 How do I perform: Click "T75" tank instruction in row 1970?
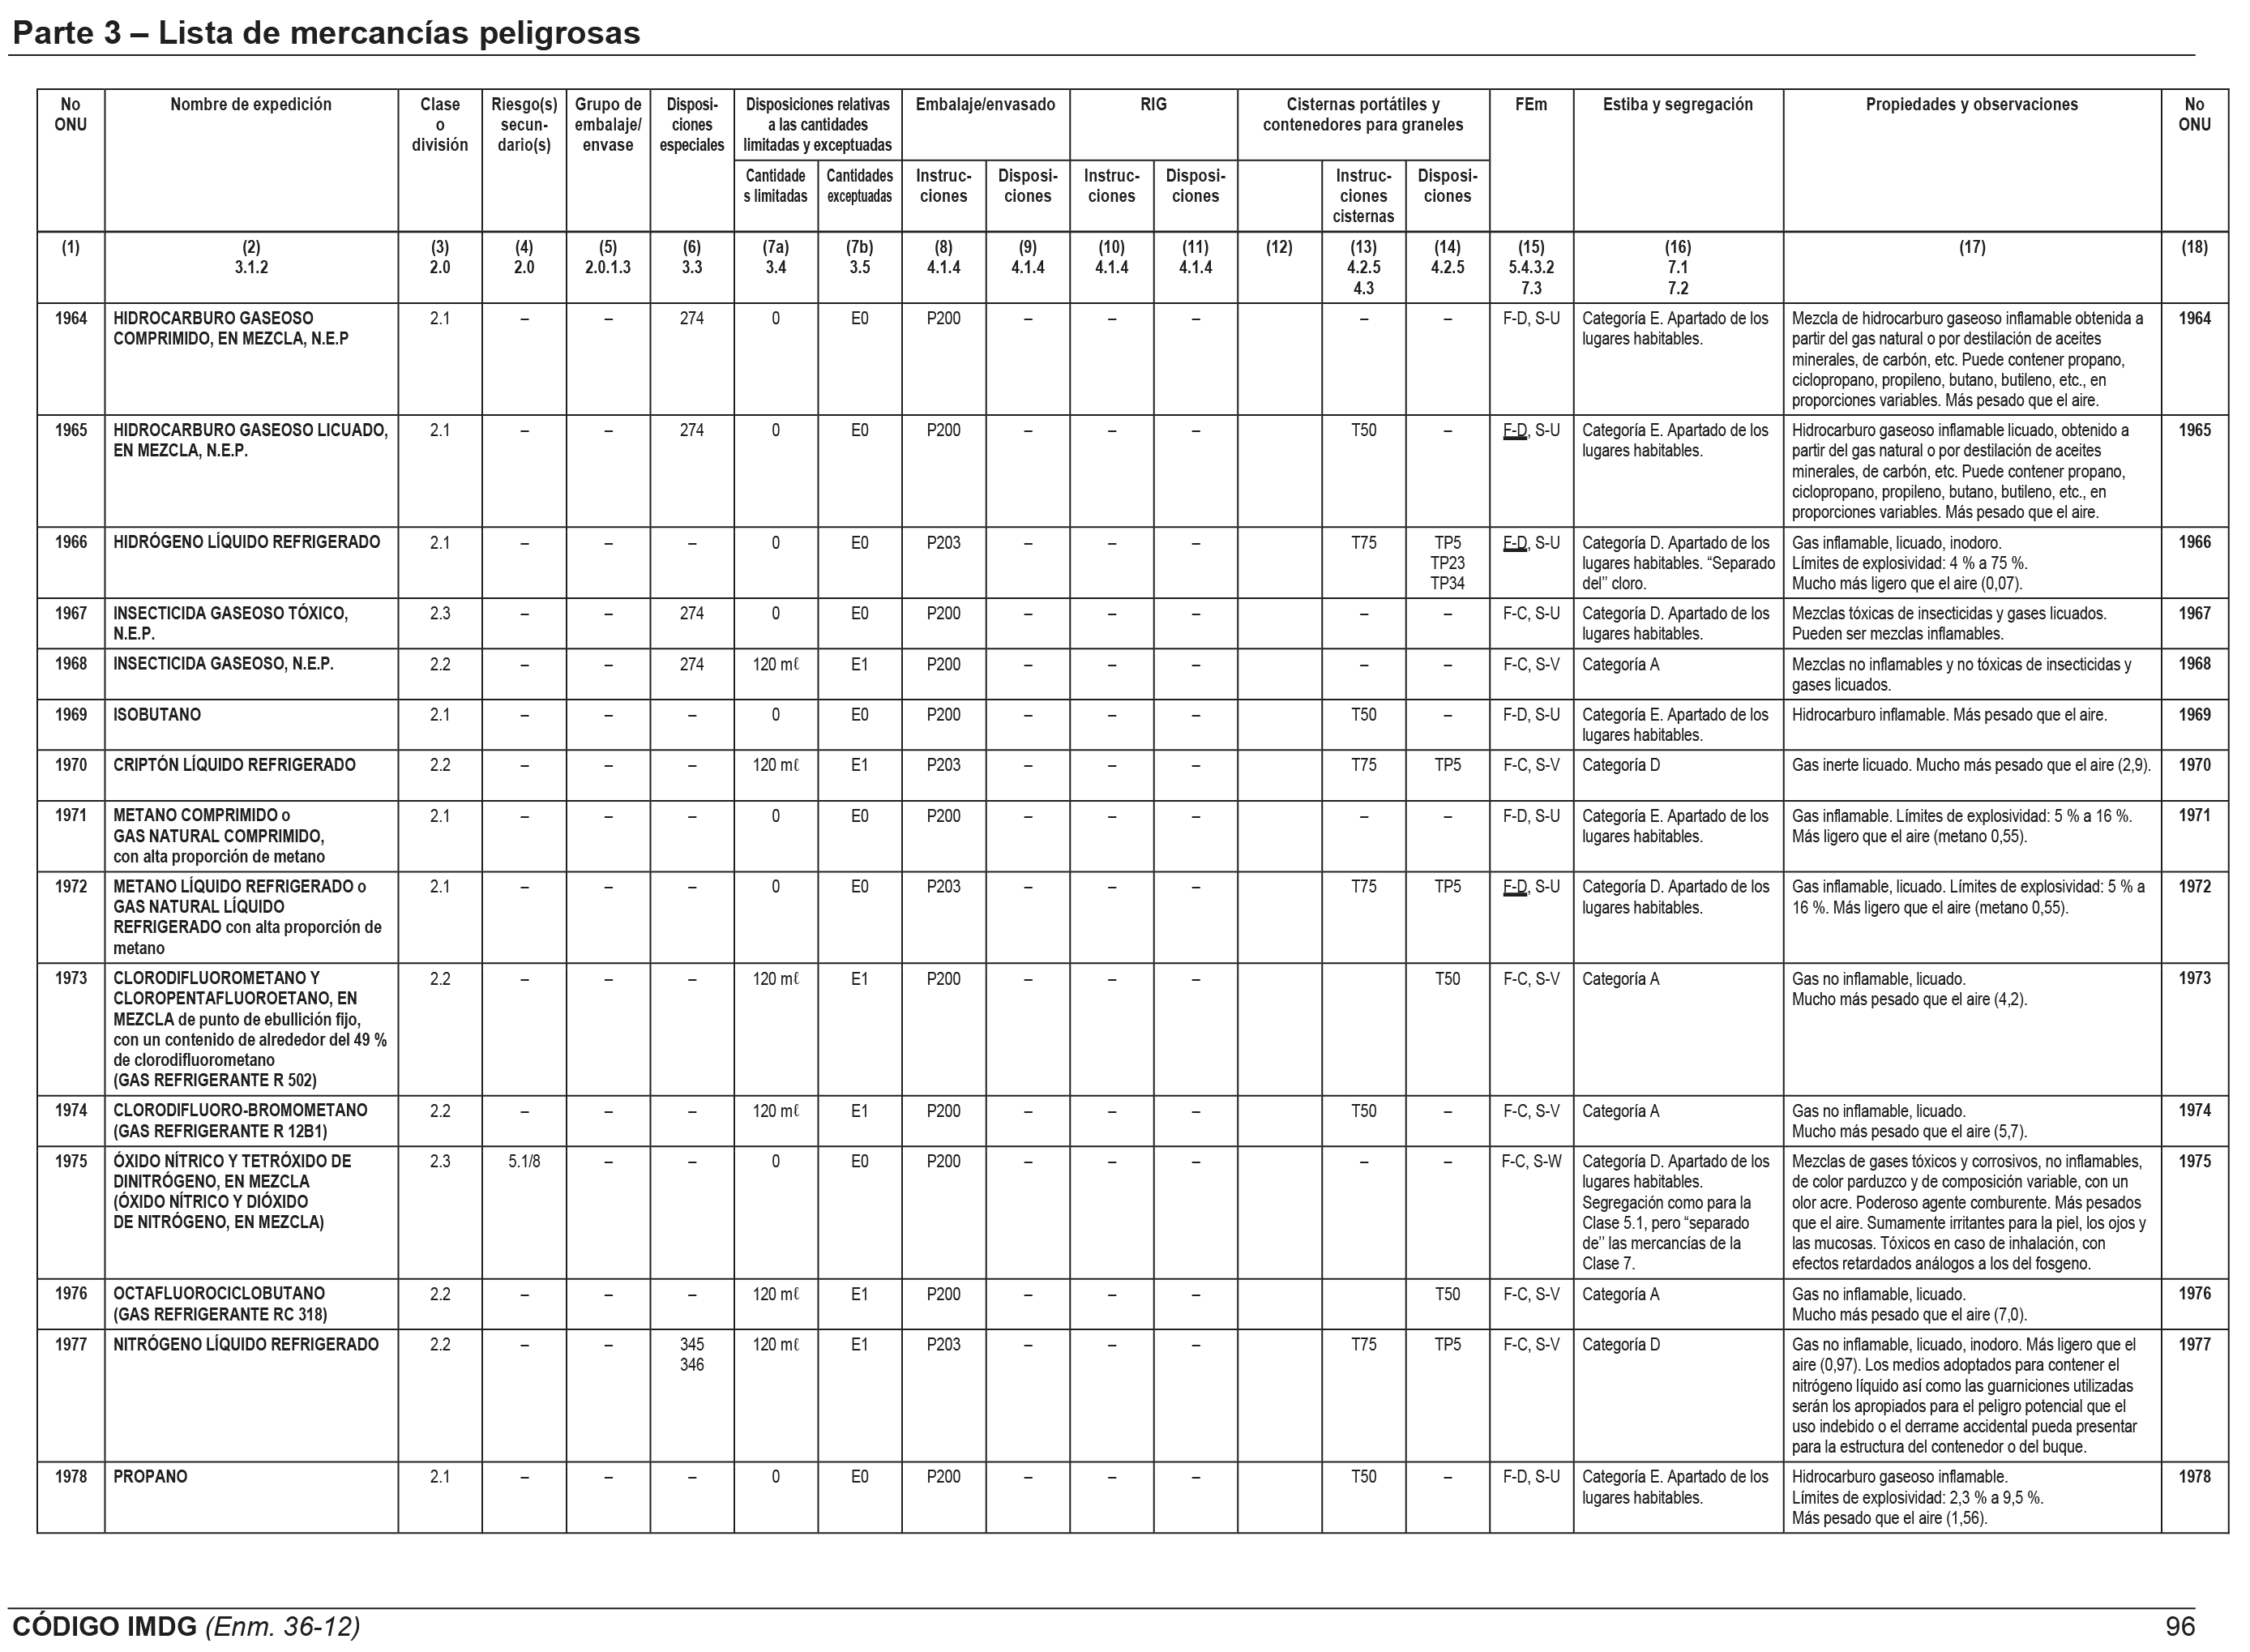tap(1363, 765)
